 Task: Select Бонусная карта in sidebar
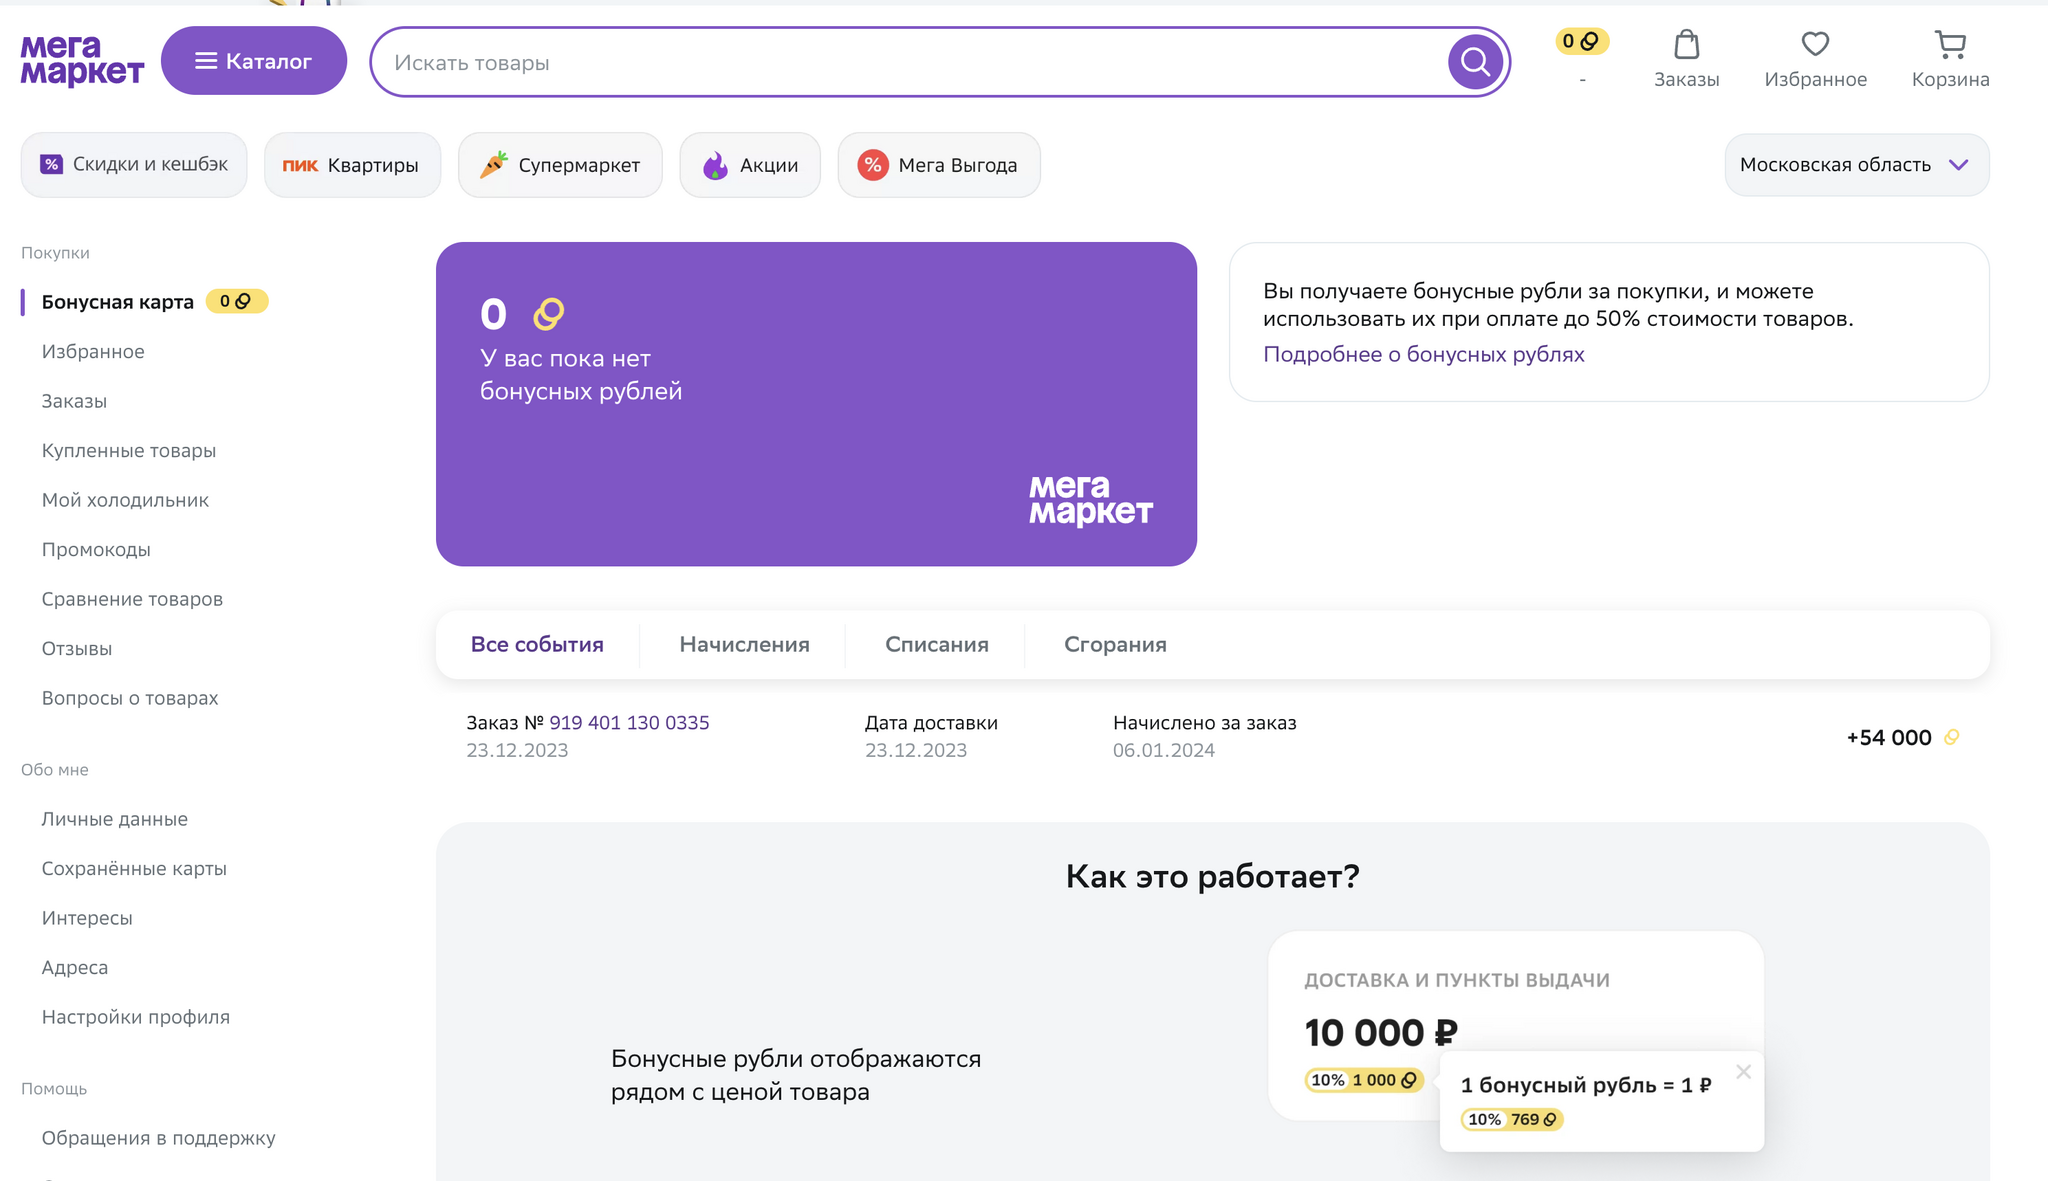[117, 302]
